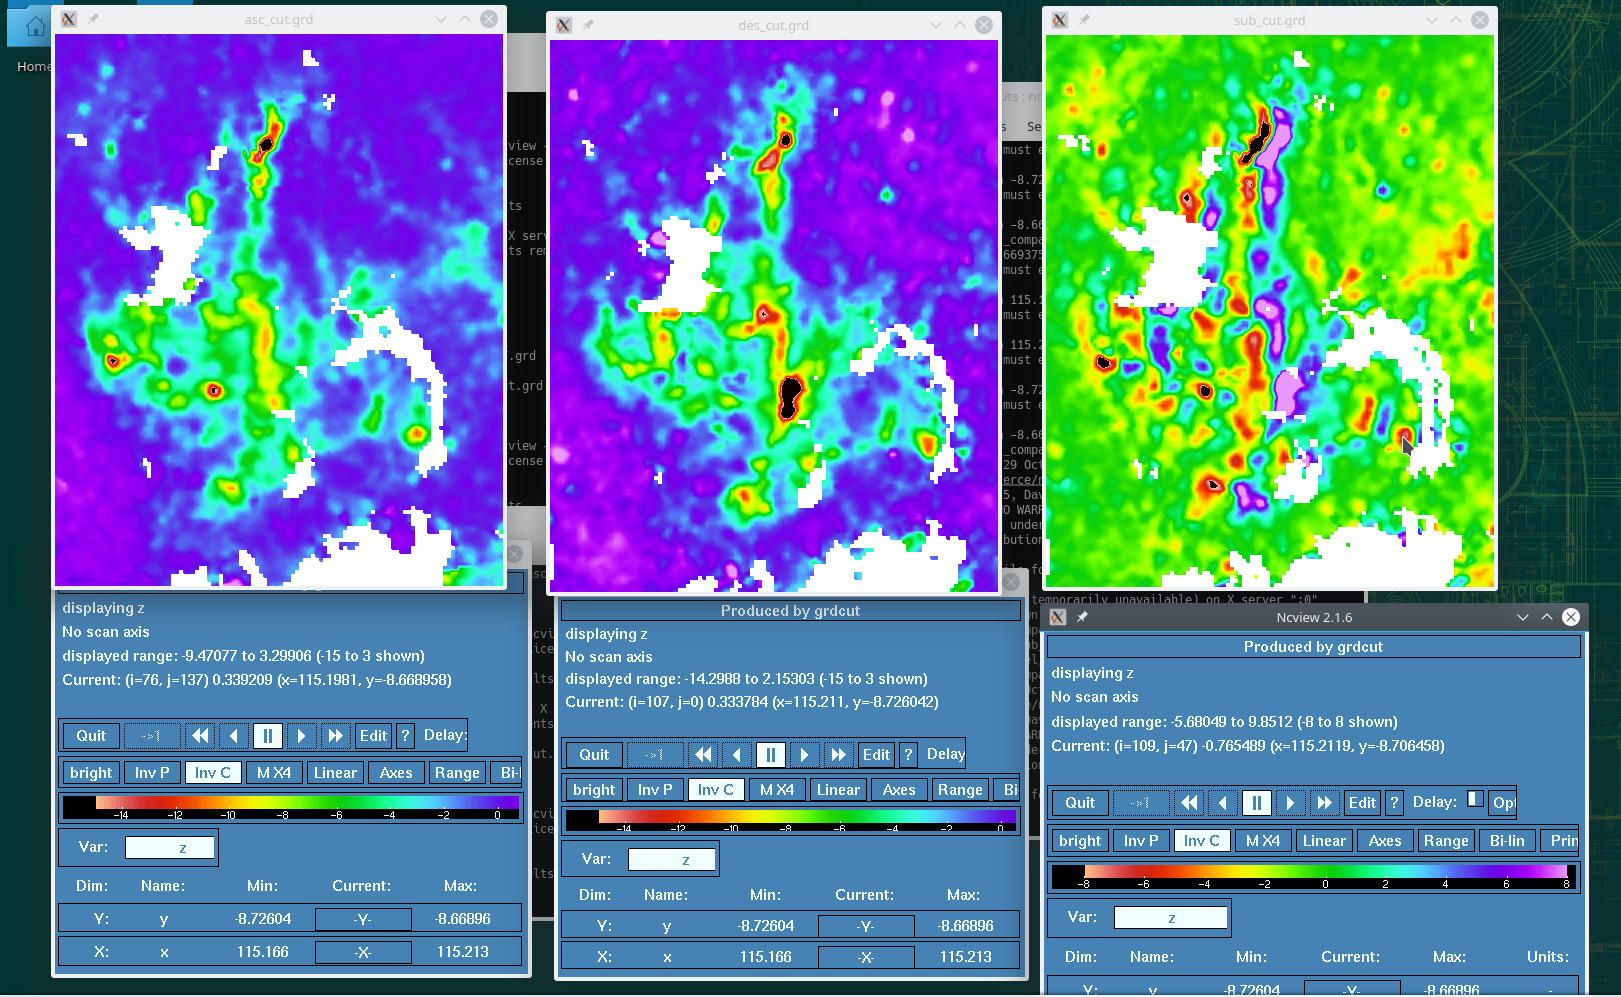Click the colorbar in left Ncview panel

click(291, 807)
